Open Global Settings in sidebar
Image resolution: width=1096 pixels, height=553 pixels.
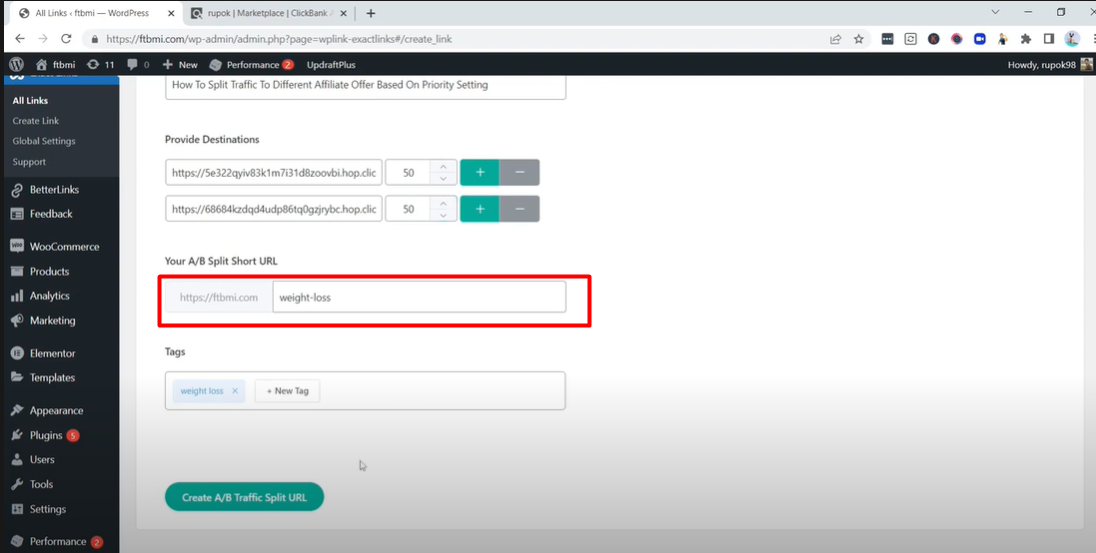44,141
